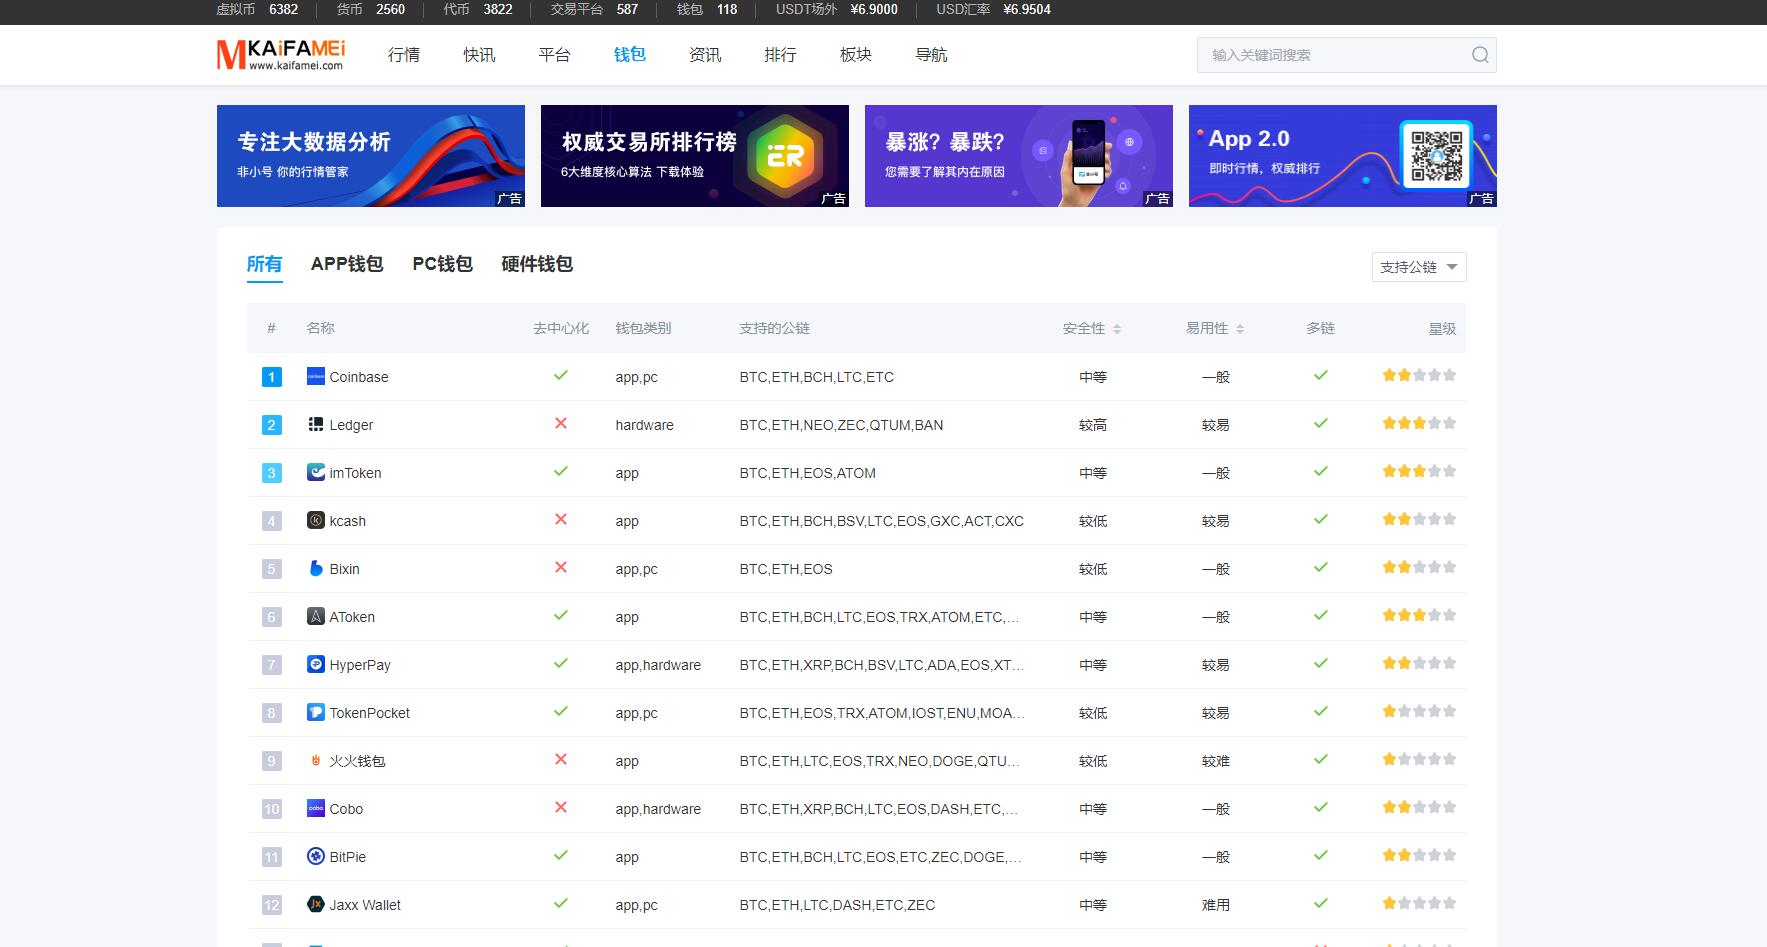Open the KAiFAMEi site logo
The height and width of the screenshot is (947, 1767).
(281, 55)
